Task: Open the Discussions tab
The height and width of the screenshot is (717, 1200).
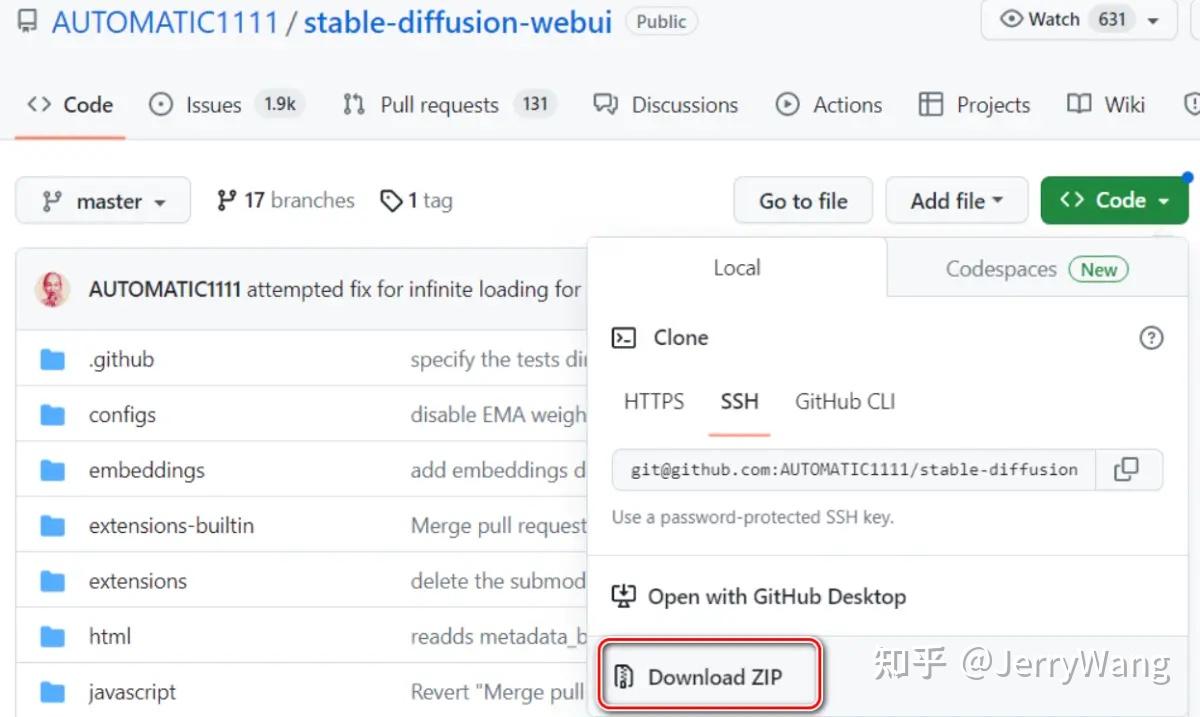Action: click(x=666, y=105)
